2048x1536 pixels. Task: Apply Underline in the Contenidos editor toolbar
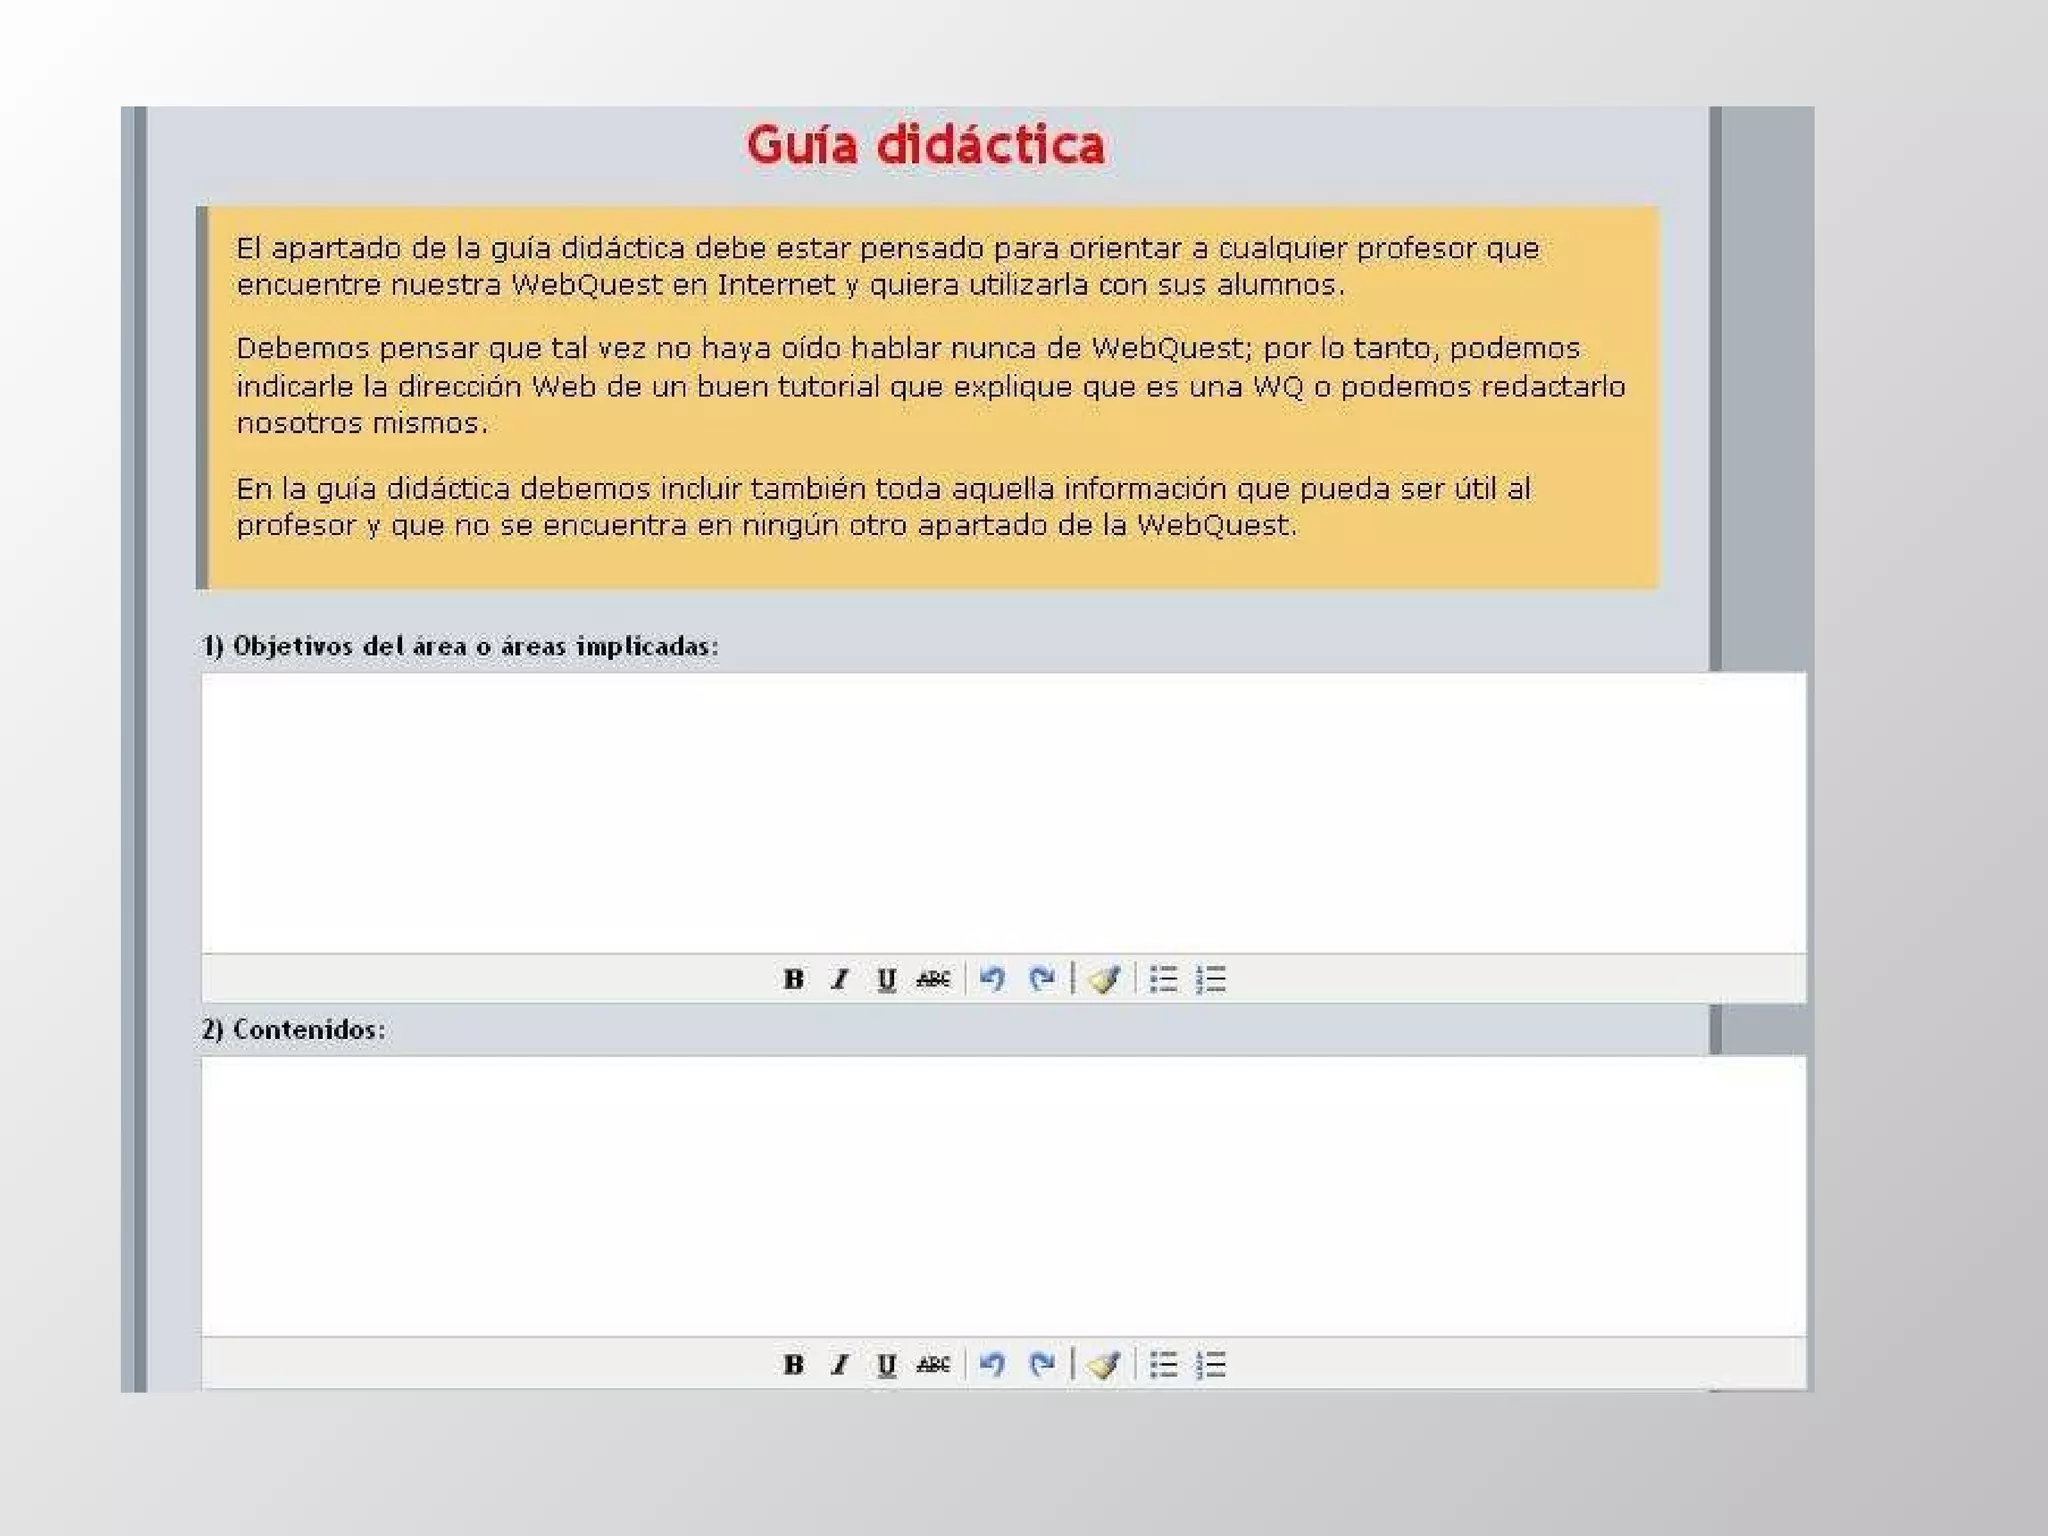886,1364
